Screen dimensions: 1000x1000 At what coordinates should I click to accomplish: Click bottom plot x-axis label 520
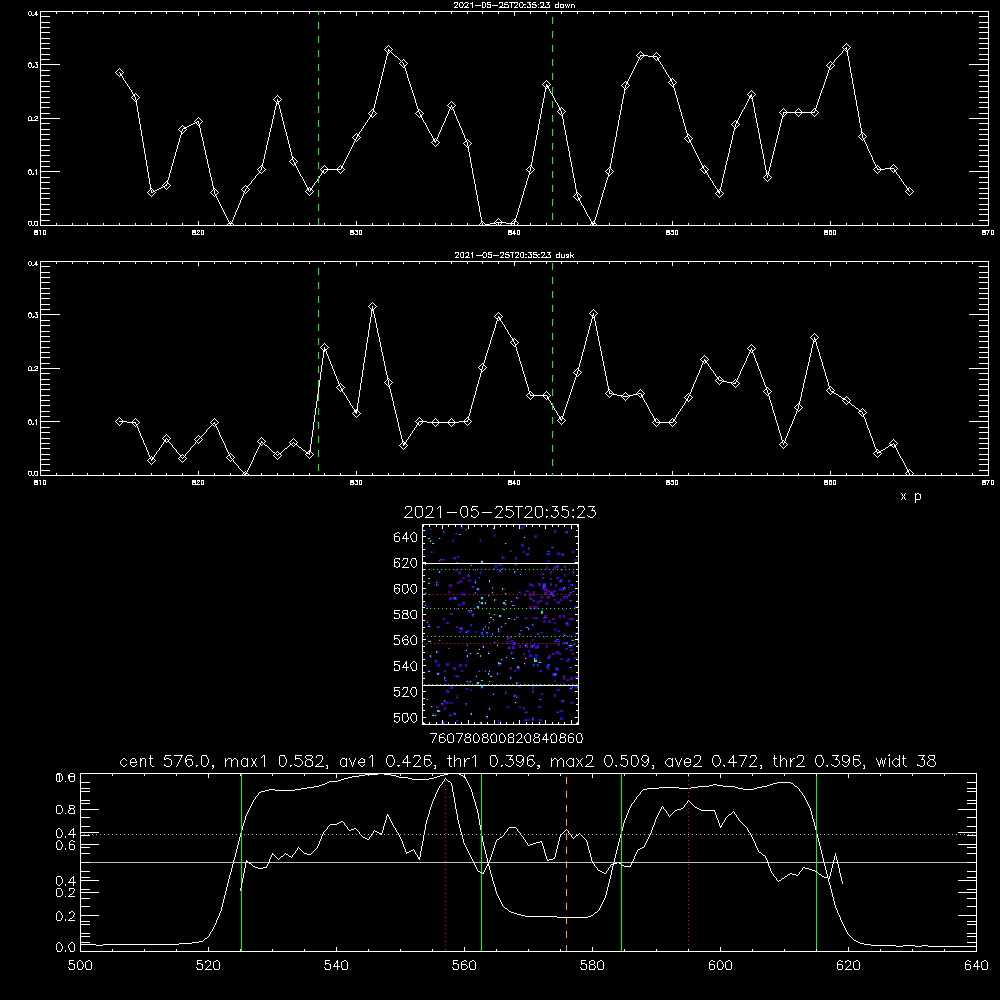[x=208, y=966]
